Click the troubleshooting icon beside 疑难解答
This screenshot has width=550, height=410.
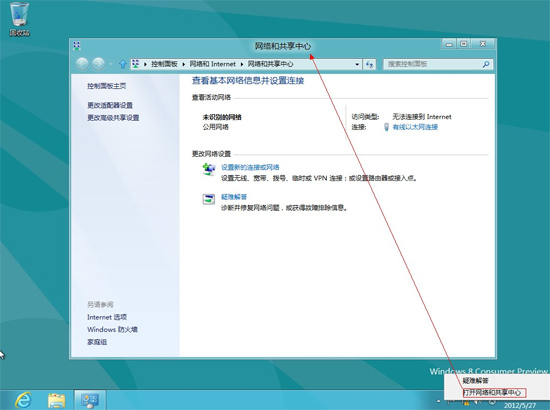[209, 199]
